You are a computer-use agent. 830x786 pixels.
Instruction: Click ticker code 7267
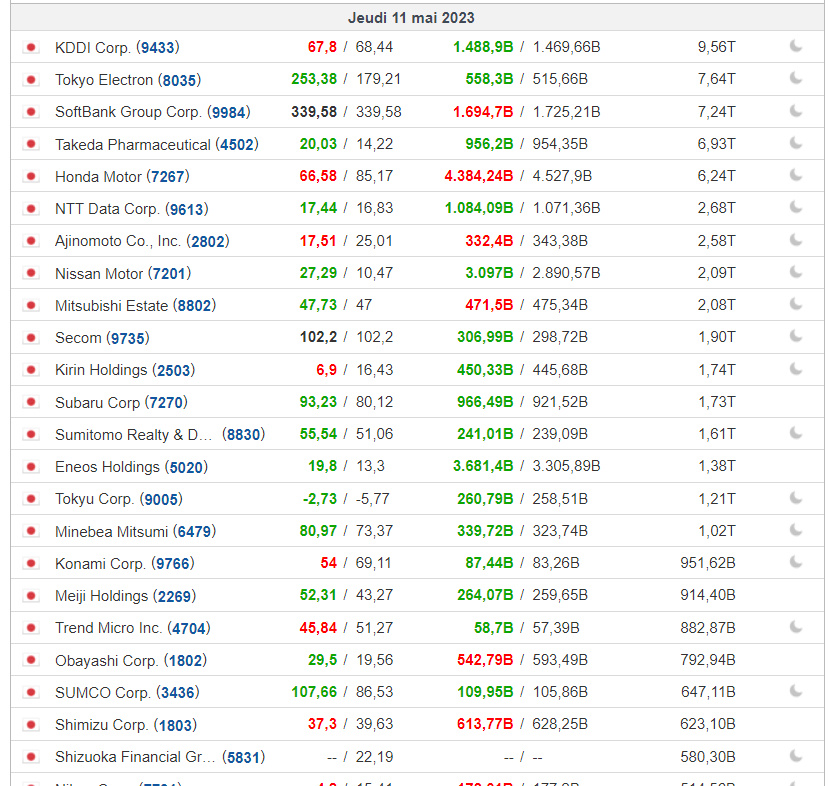[168, 177]
